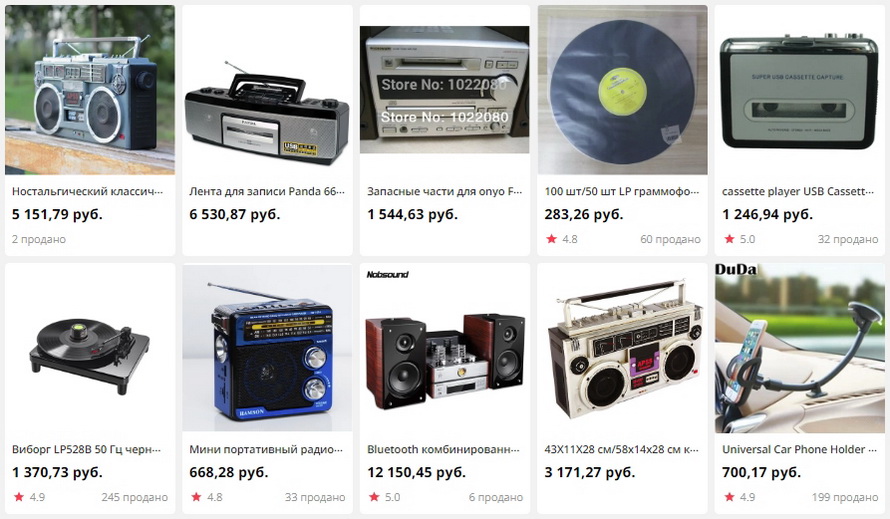Open the silver retro boombox box thumbnail

click(623, 348)
